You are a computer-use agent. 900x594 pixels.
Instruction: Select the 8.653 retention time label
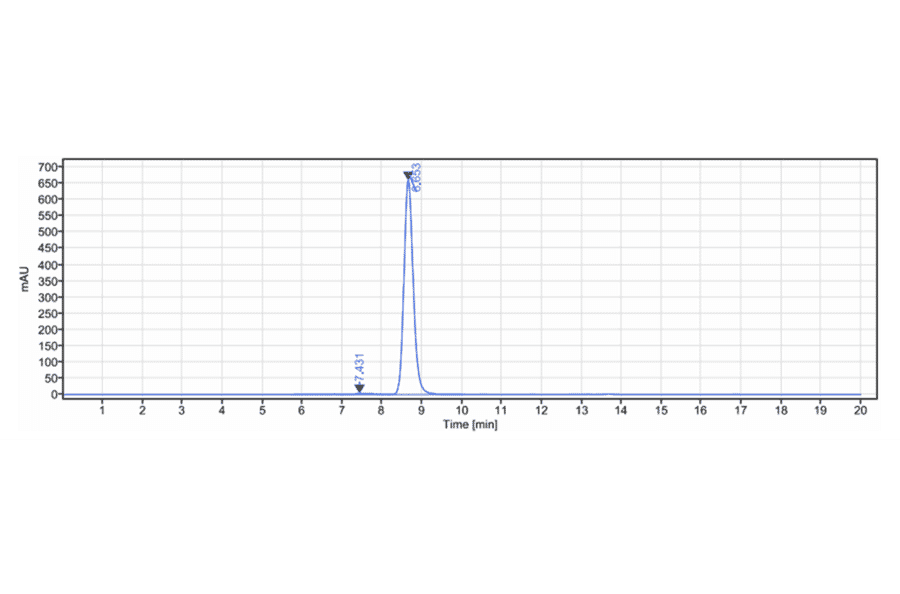[415, 177]
